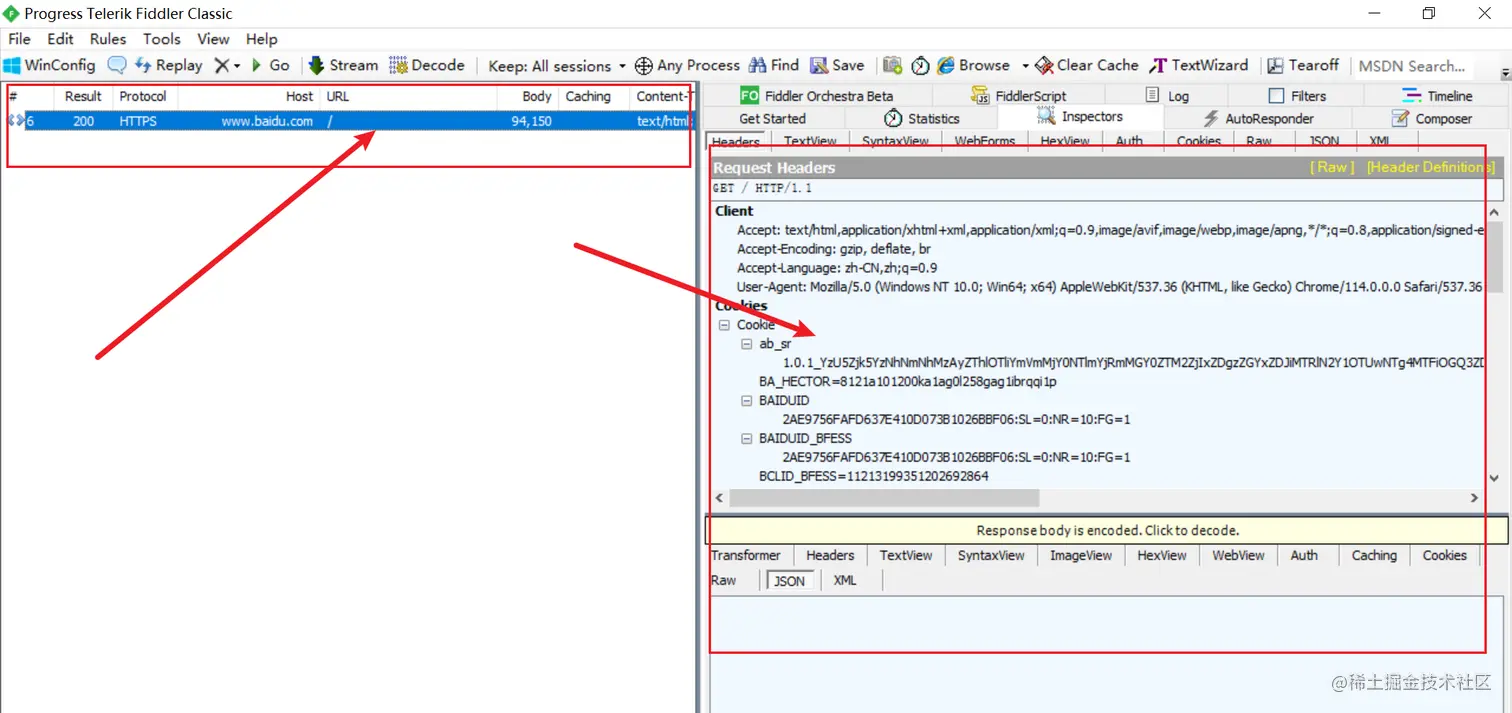1512x713 pixels.
Task: Open the Composer tab
Action: 1432,118
